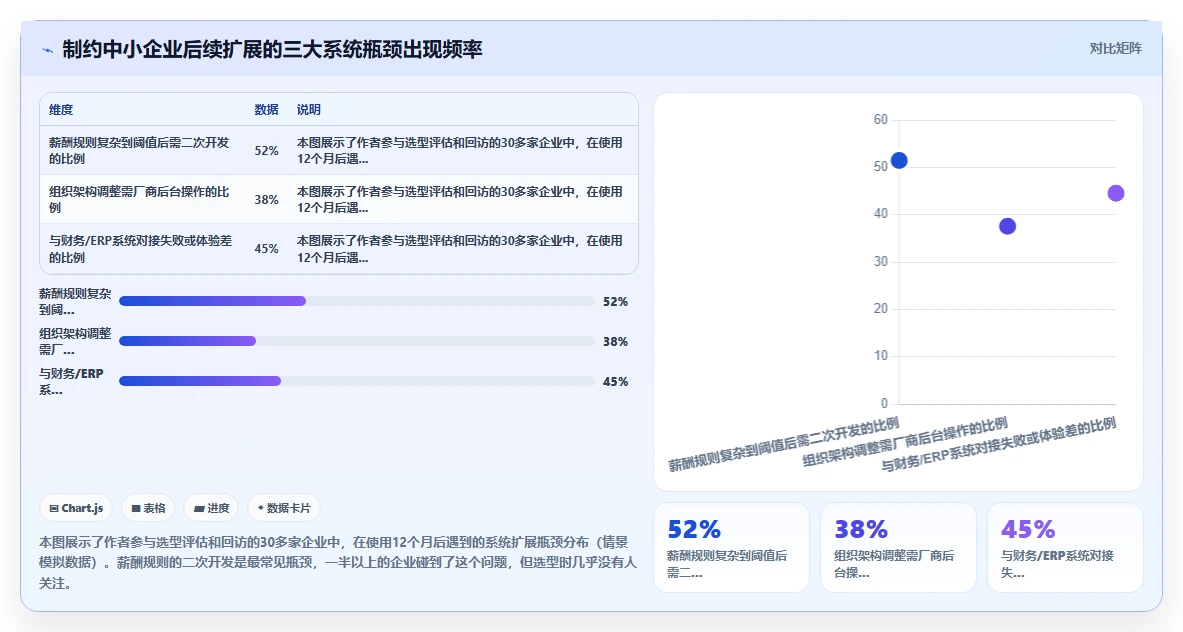
Task: Click the 薪酬规则复杂到阈… progress bar label
Action: pos(75,302)
